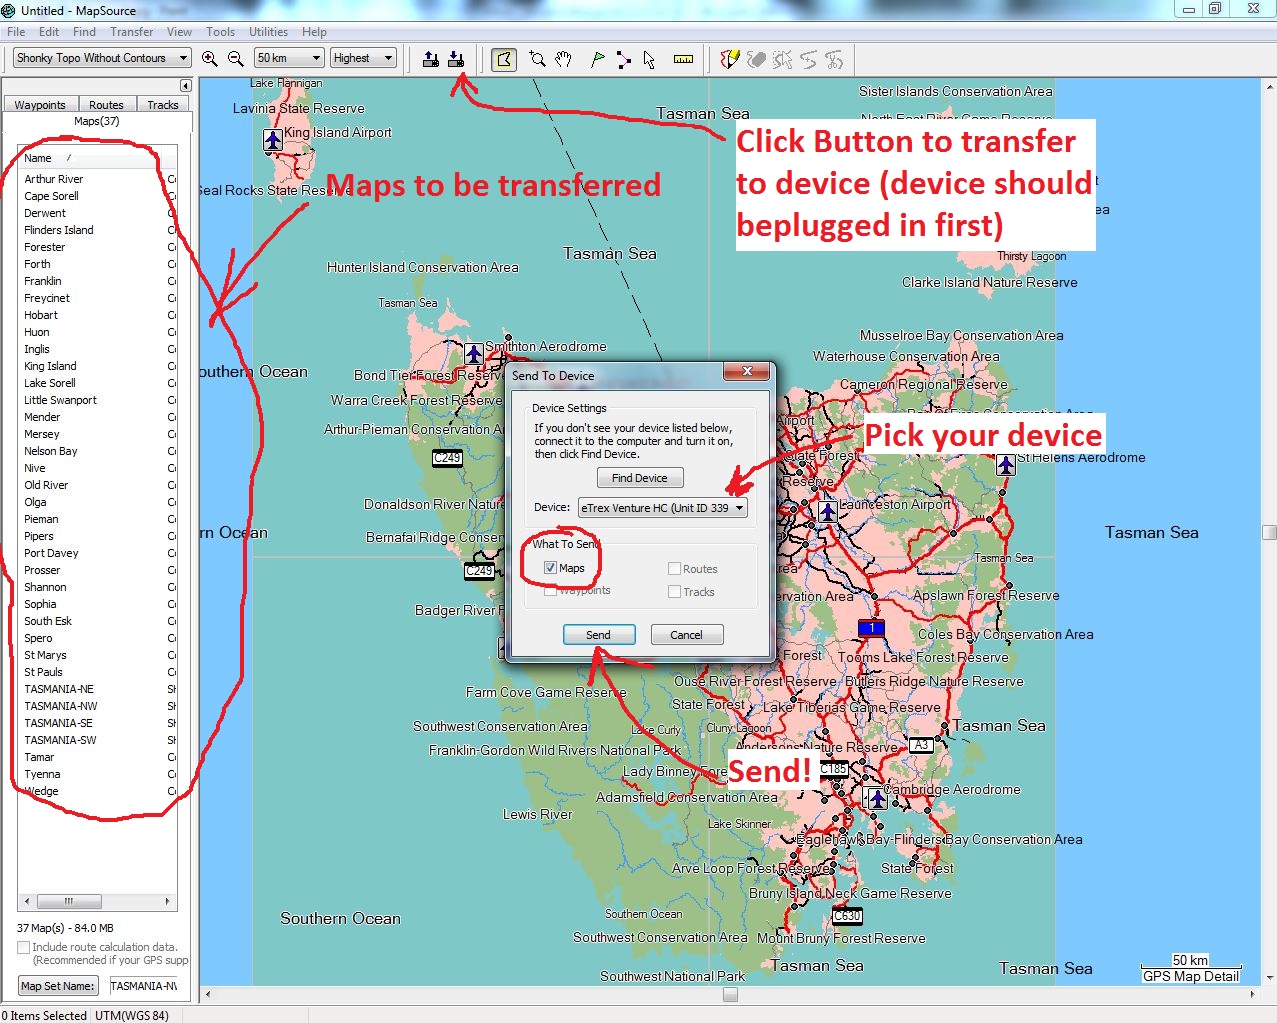The image size is (1277, 1023).
Task: Select the Waypoint flag tool
Action: click(x=598, y=59)
